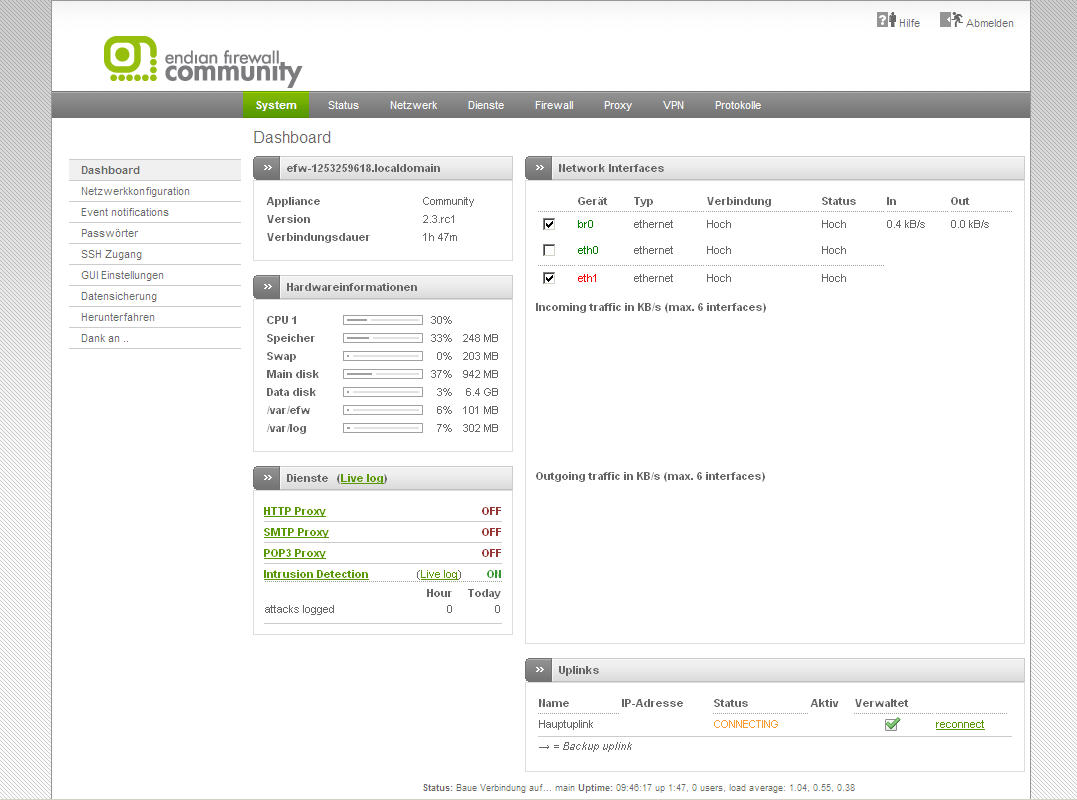Click the reconnect link for Hauptuplink

pyautogui.click(x=959, y=724)
